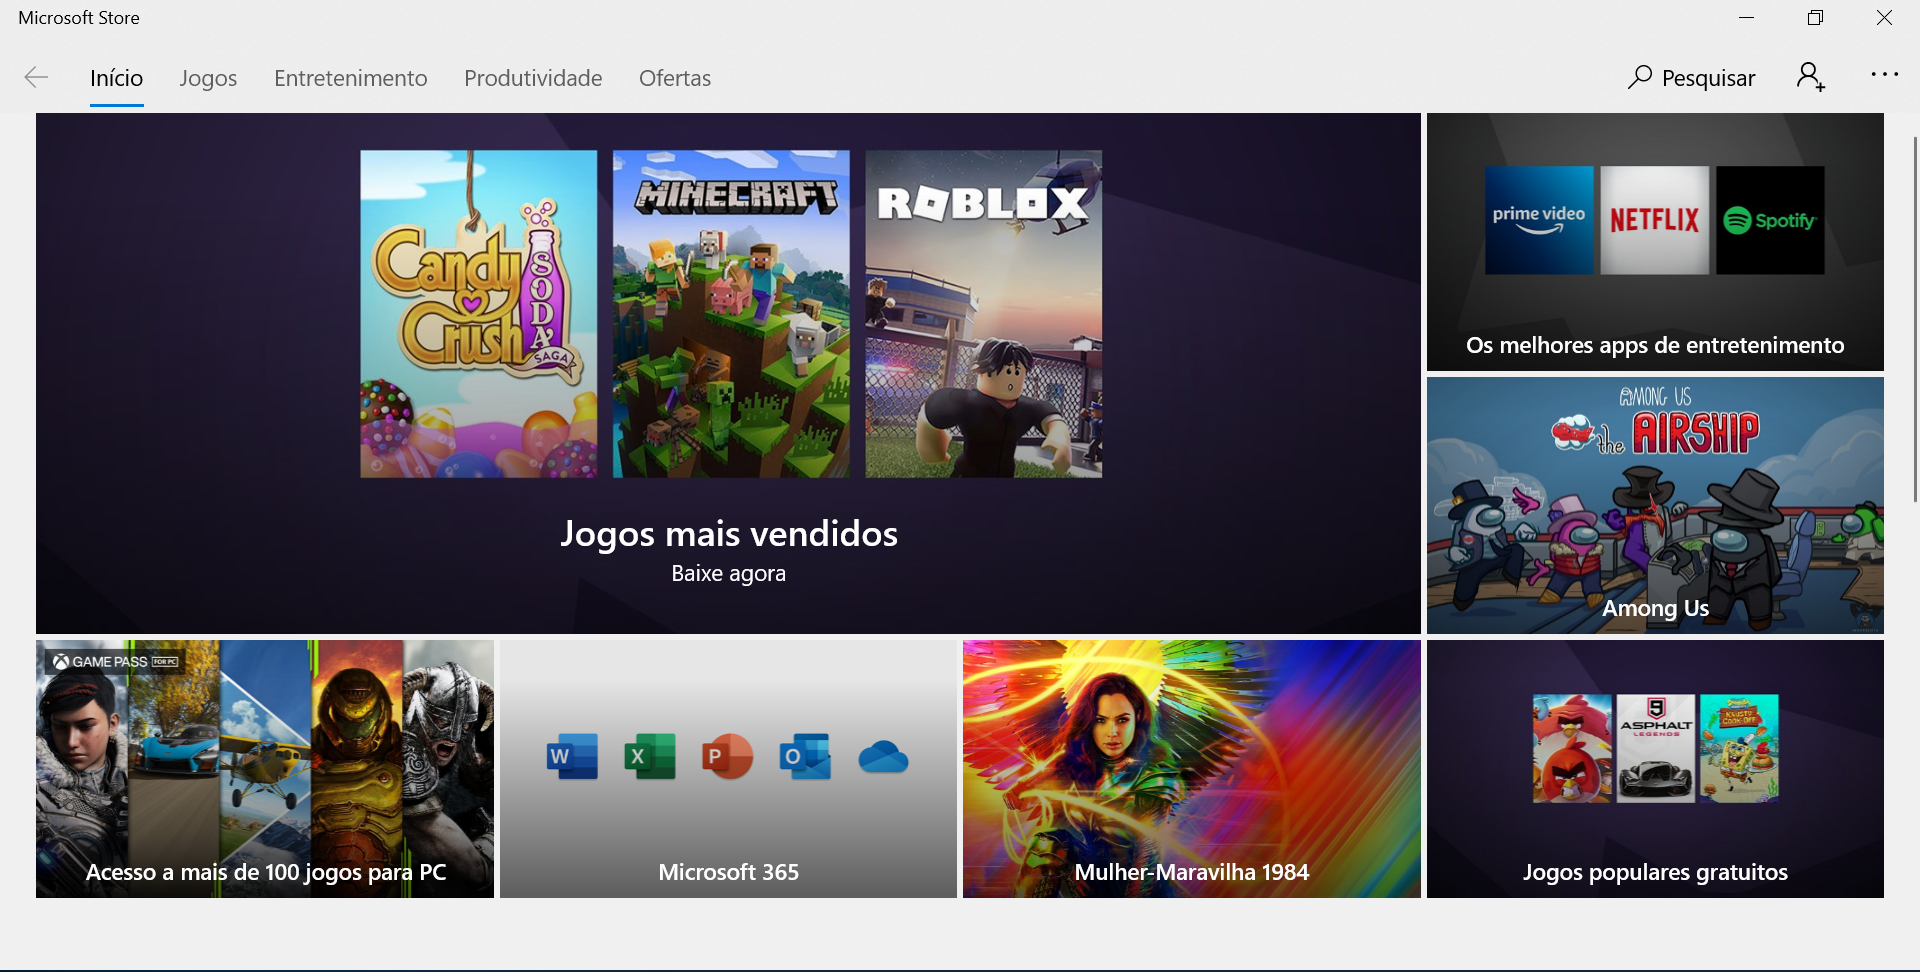The image size is (1920, 972).
Task: Click the Baixe agora link
Action: pos(729,574)
